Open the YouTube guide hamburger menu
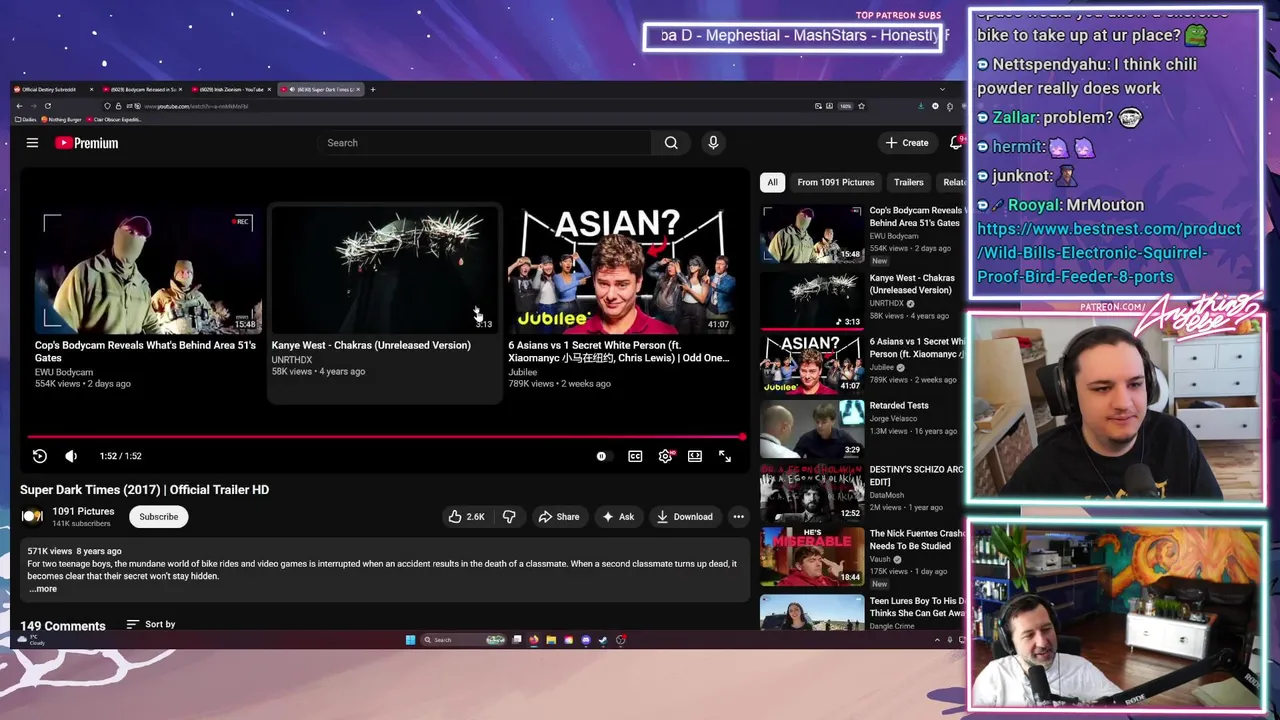This screenshot has width=1280, height=720. pos(32,143)
